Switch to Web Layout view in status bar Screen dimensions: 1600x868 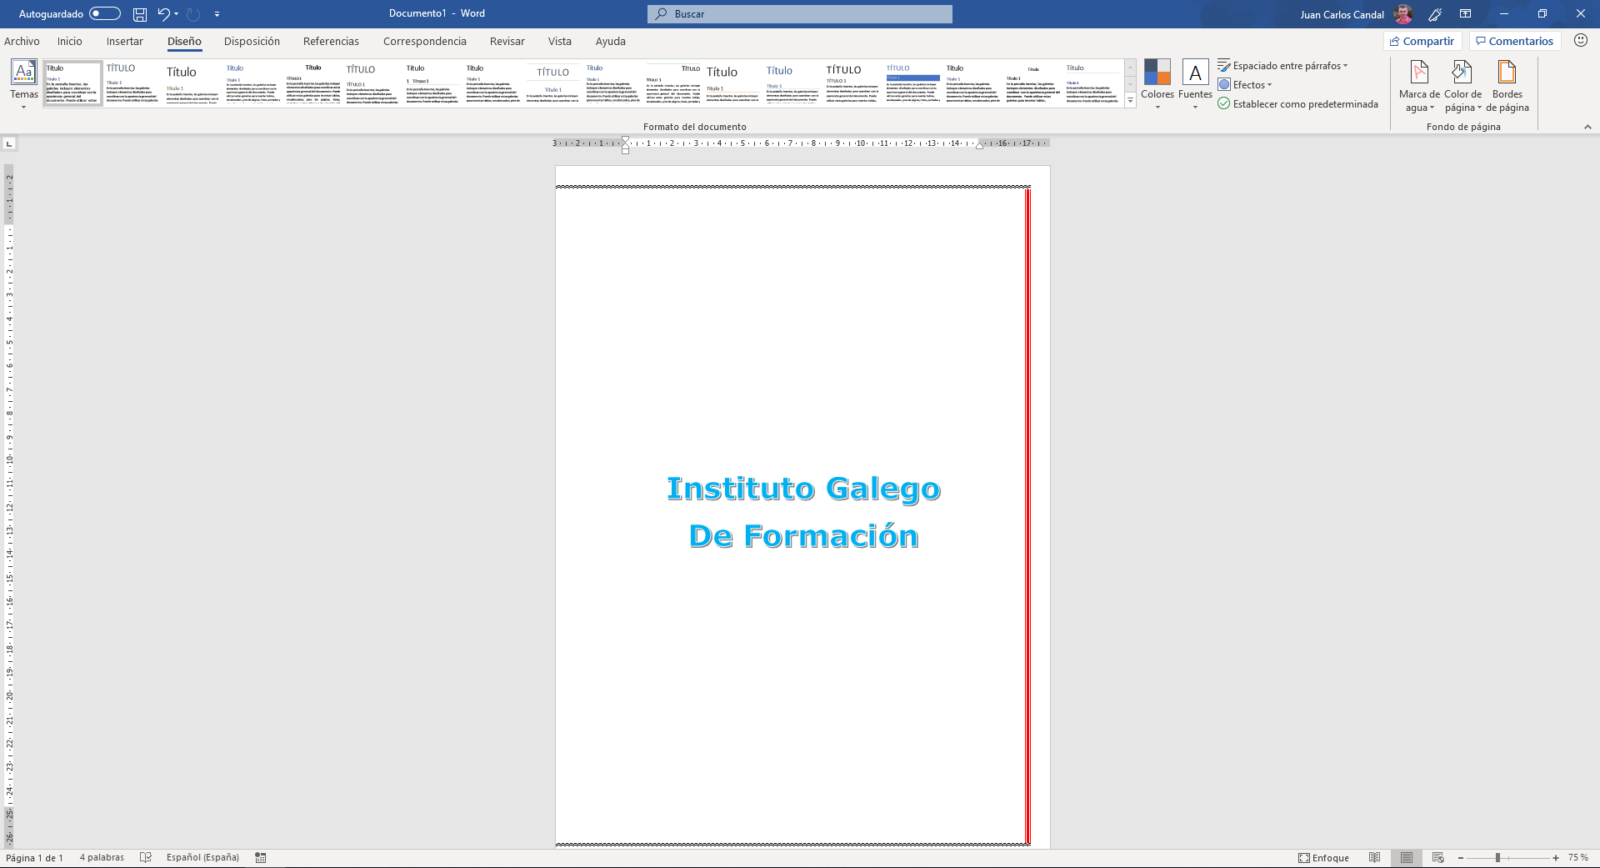point(1438,858)
